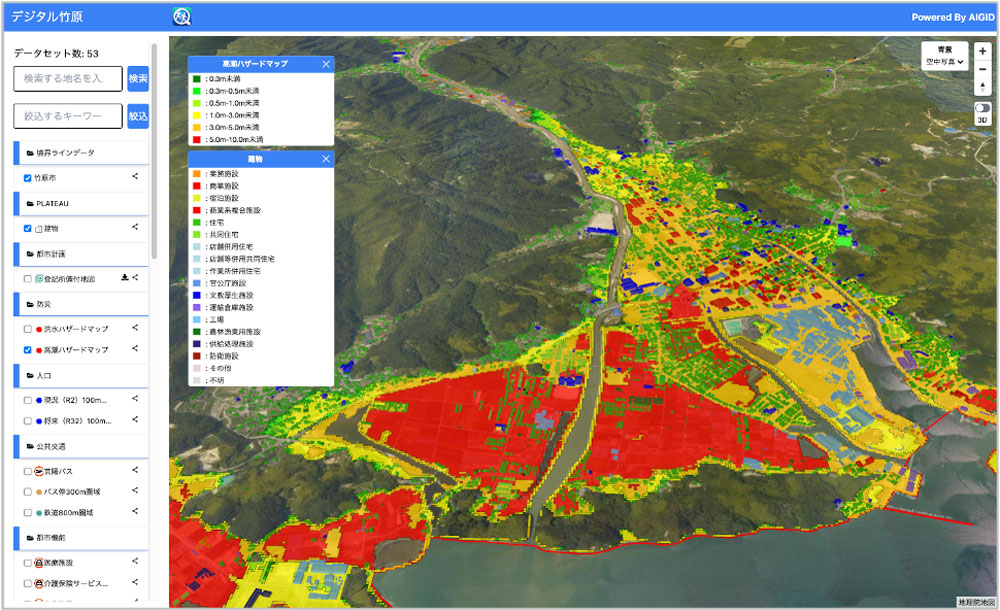Click the place name search input field

(68, 79)
